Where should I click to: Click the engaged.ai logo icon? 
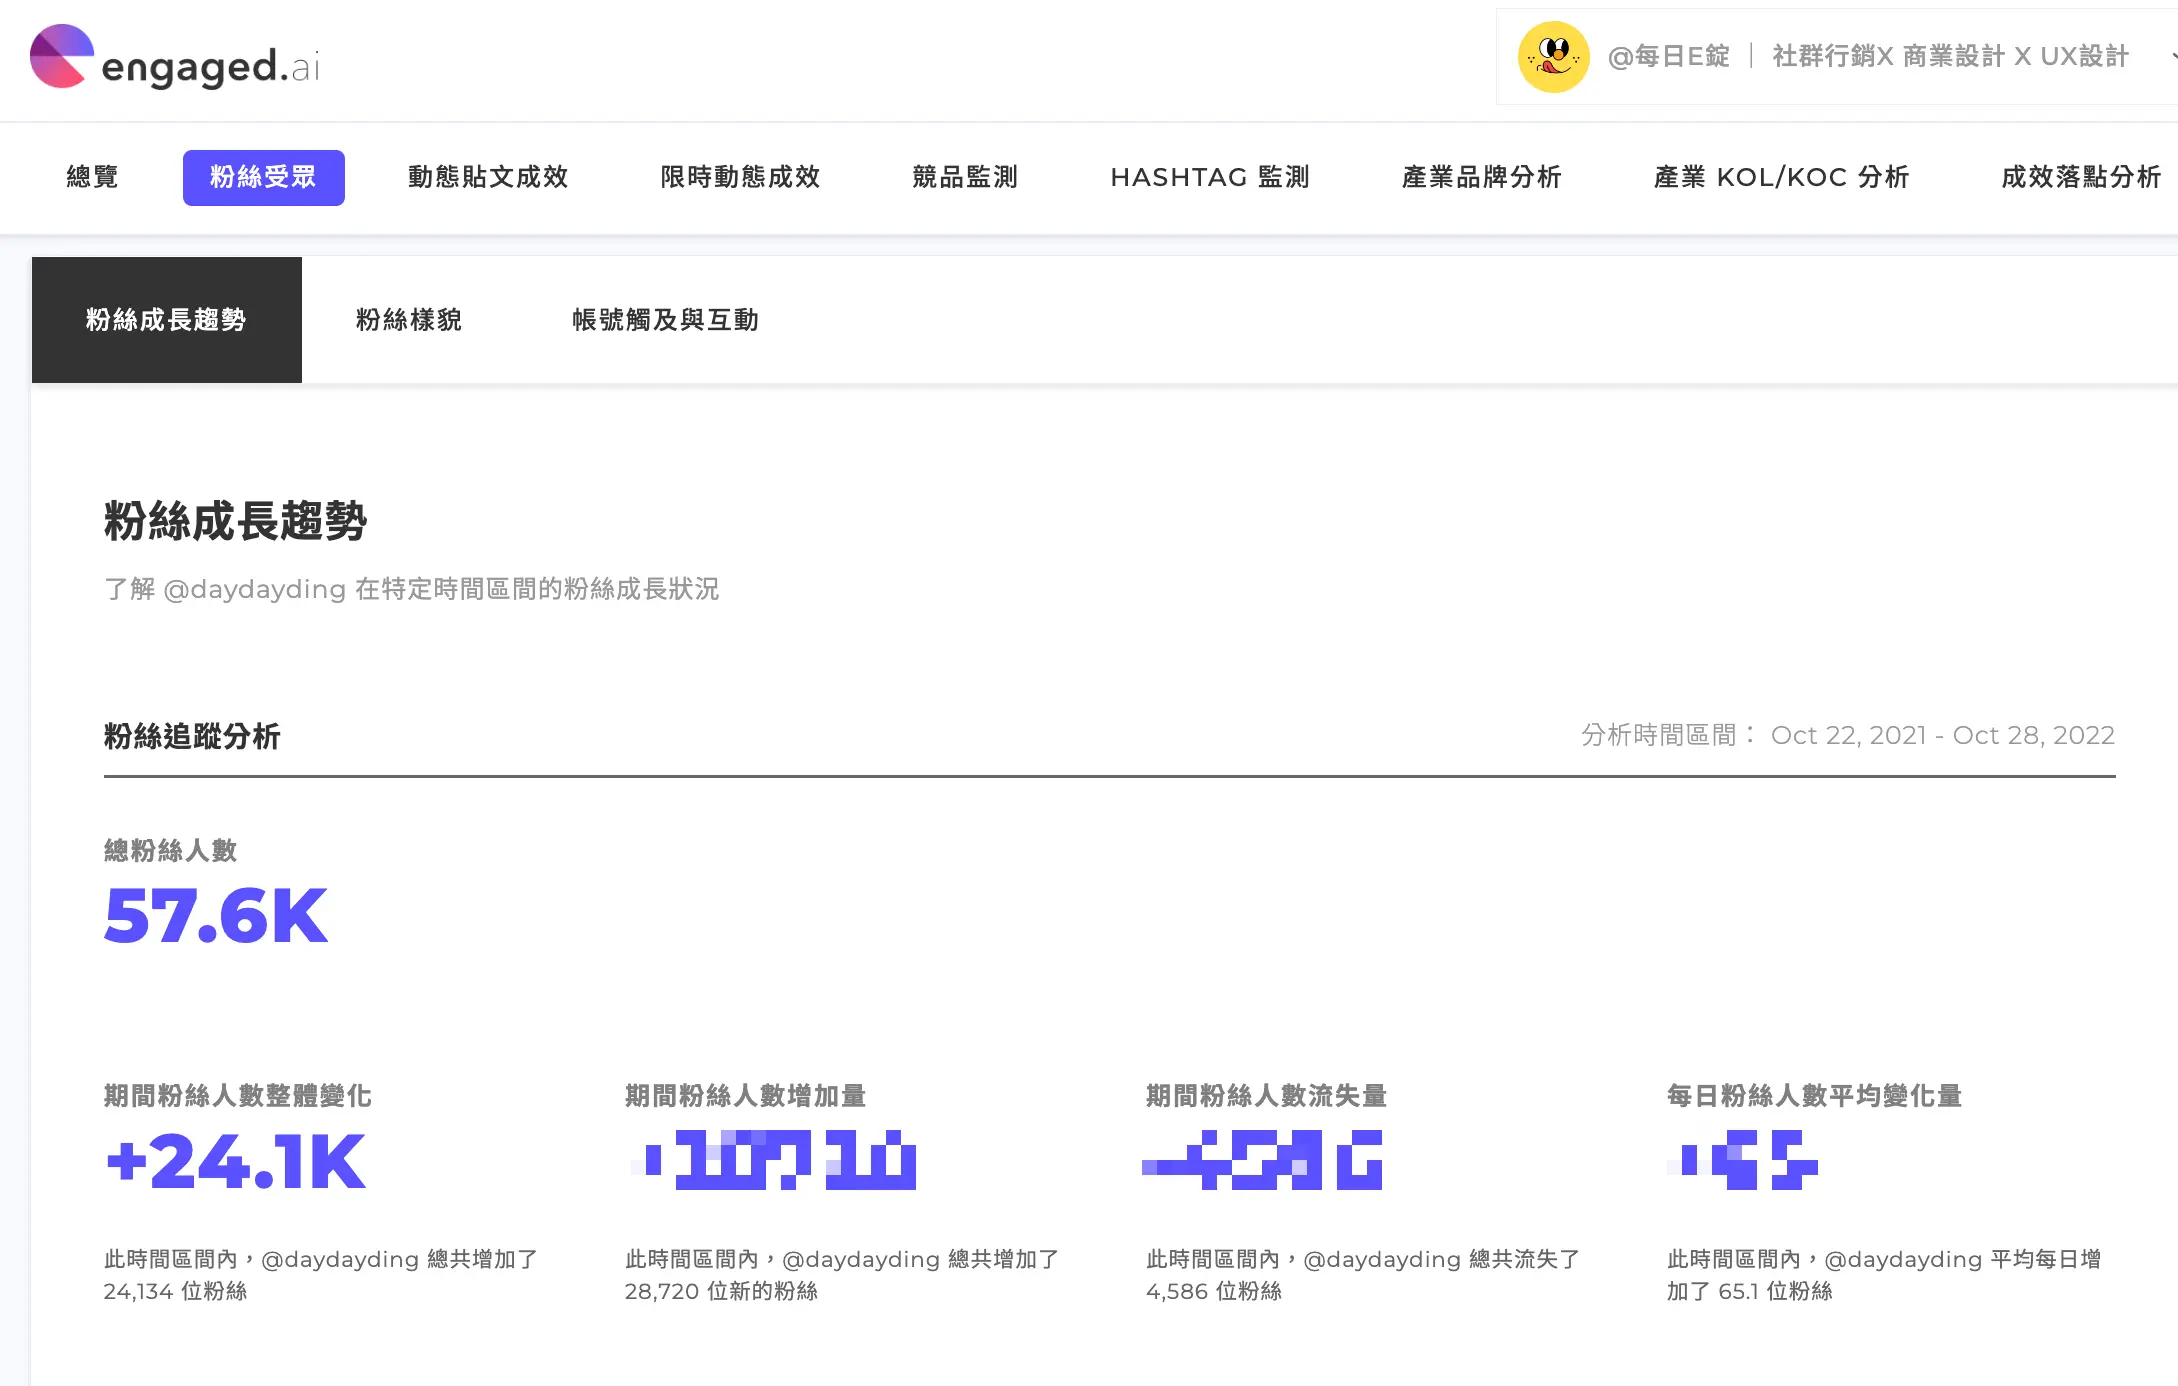62,57
